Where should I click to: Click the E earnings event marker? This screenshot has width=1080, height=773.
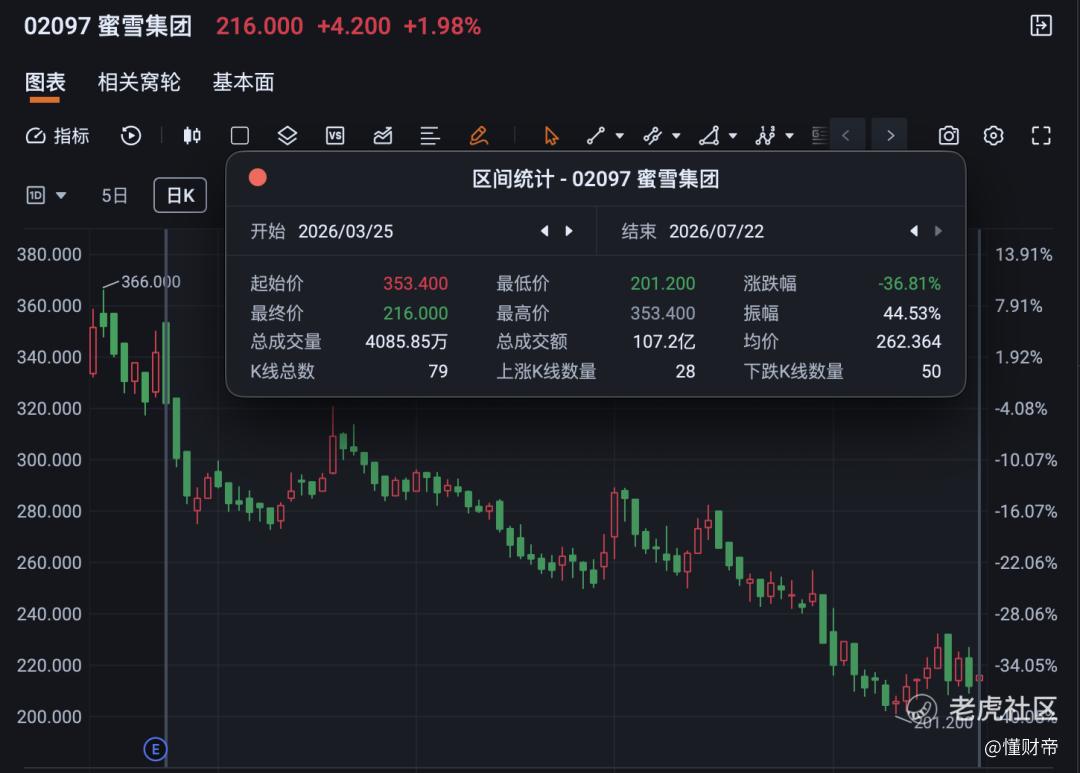coord(155,749)
